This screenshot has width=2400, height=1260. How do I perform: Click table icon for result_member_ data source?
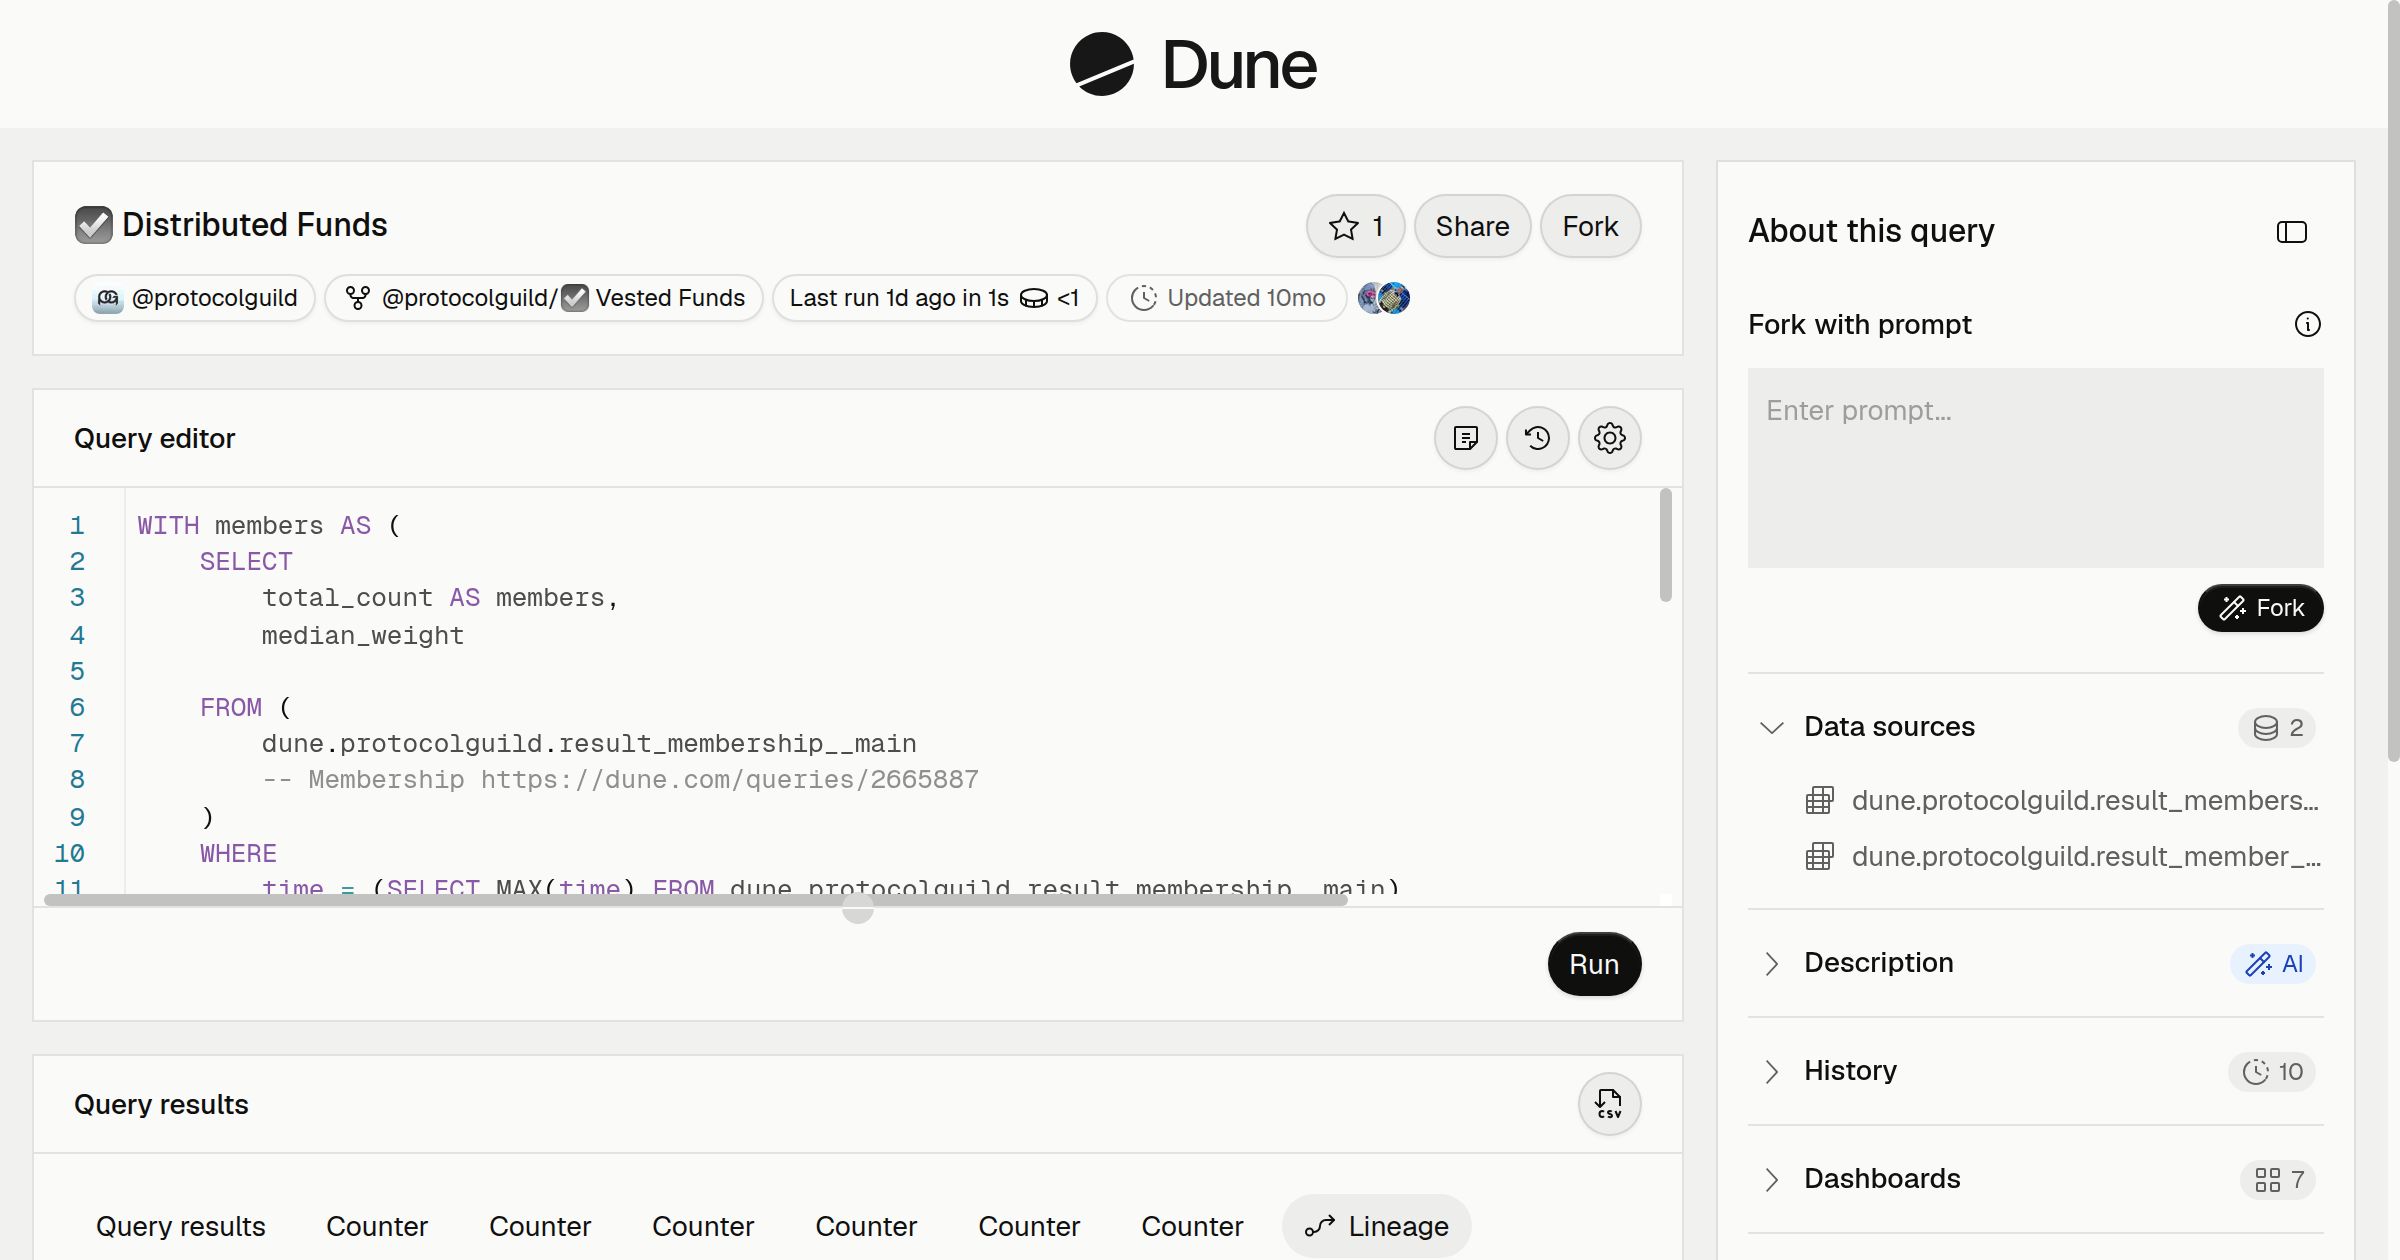coord(1819,856)
